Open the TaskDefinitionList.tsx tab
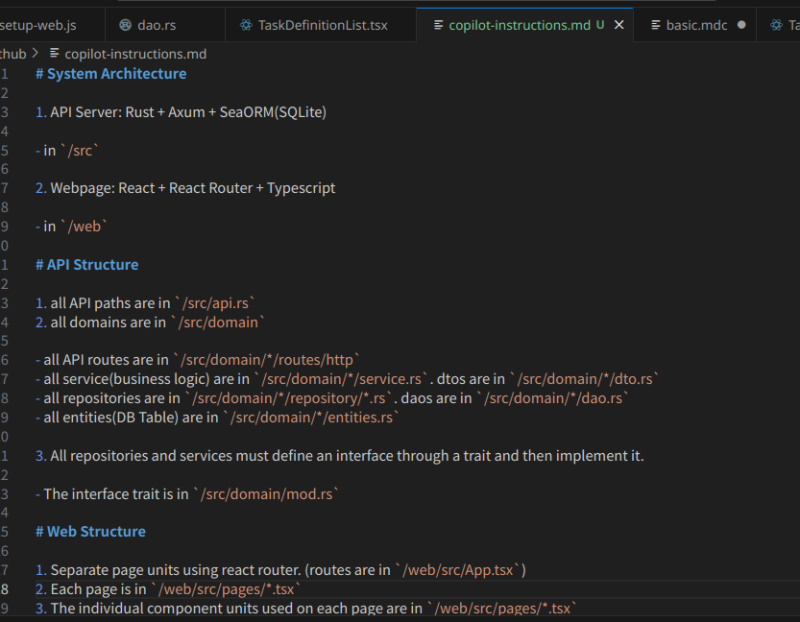800x622 pixels. coord(322,25)
